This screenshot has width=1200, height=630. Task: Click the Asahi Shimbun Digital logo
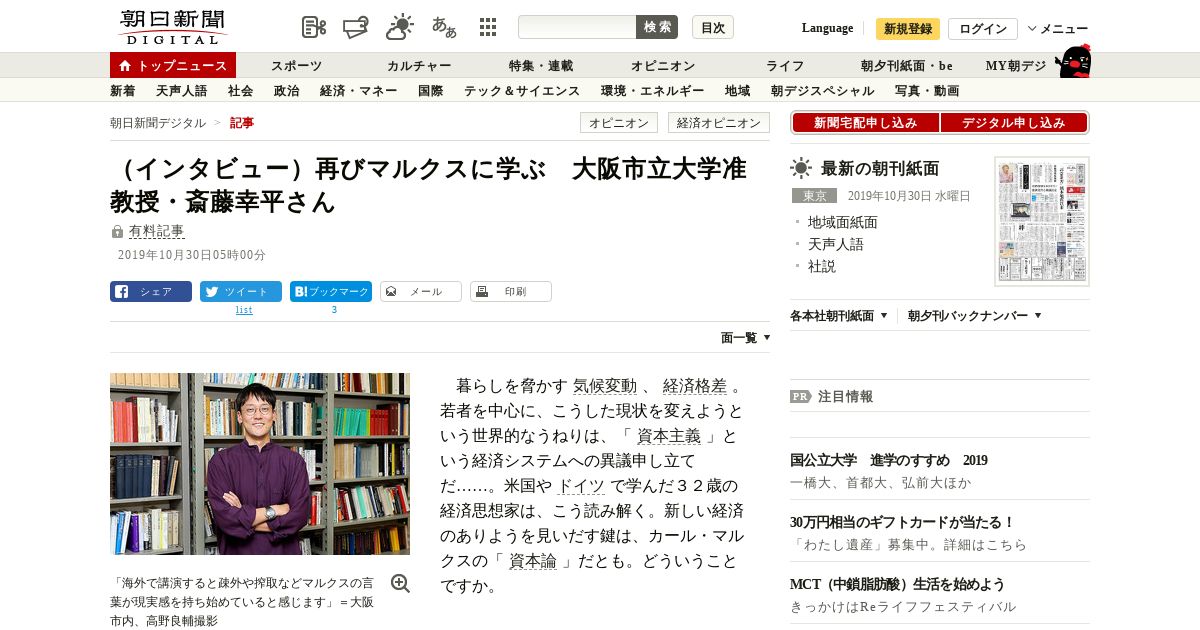172,27
